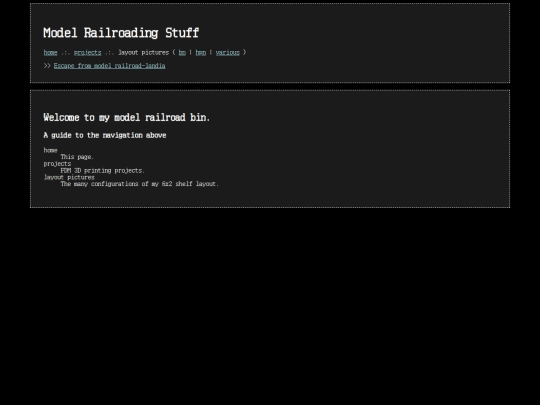This screenshot has width=540, height=405.
Task: Click 'A guide to the navigation above' subheading
Action: click(105, 135)
